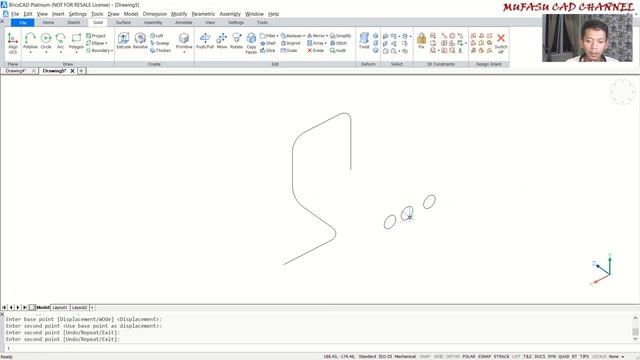Select the Polygon tool
Screen dimensions: 640x360
(x=76, y=41)
